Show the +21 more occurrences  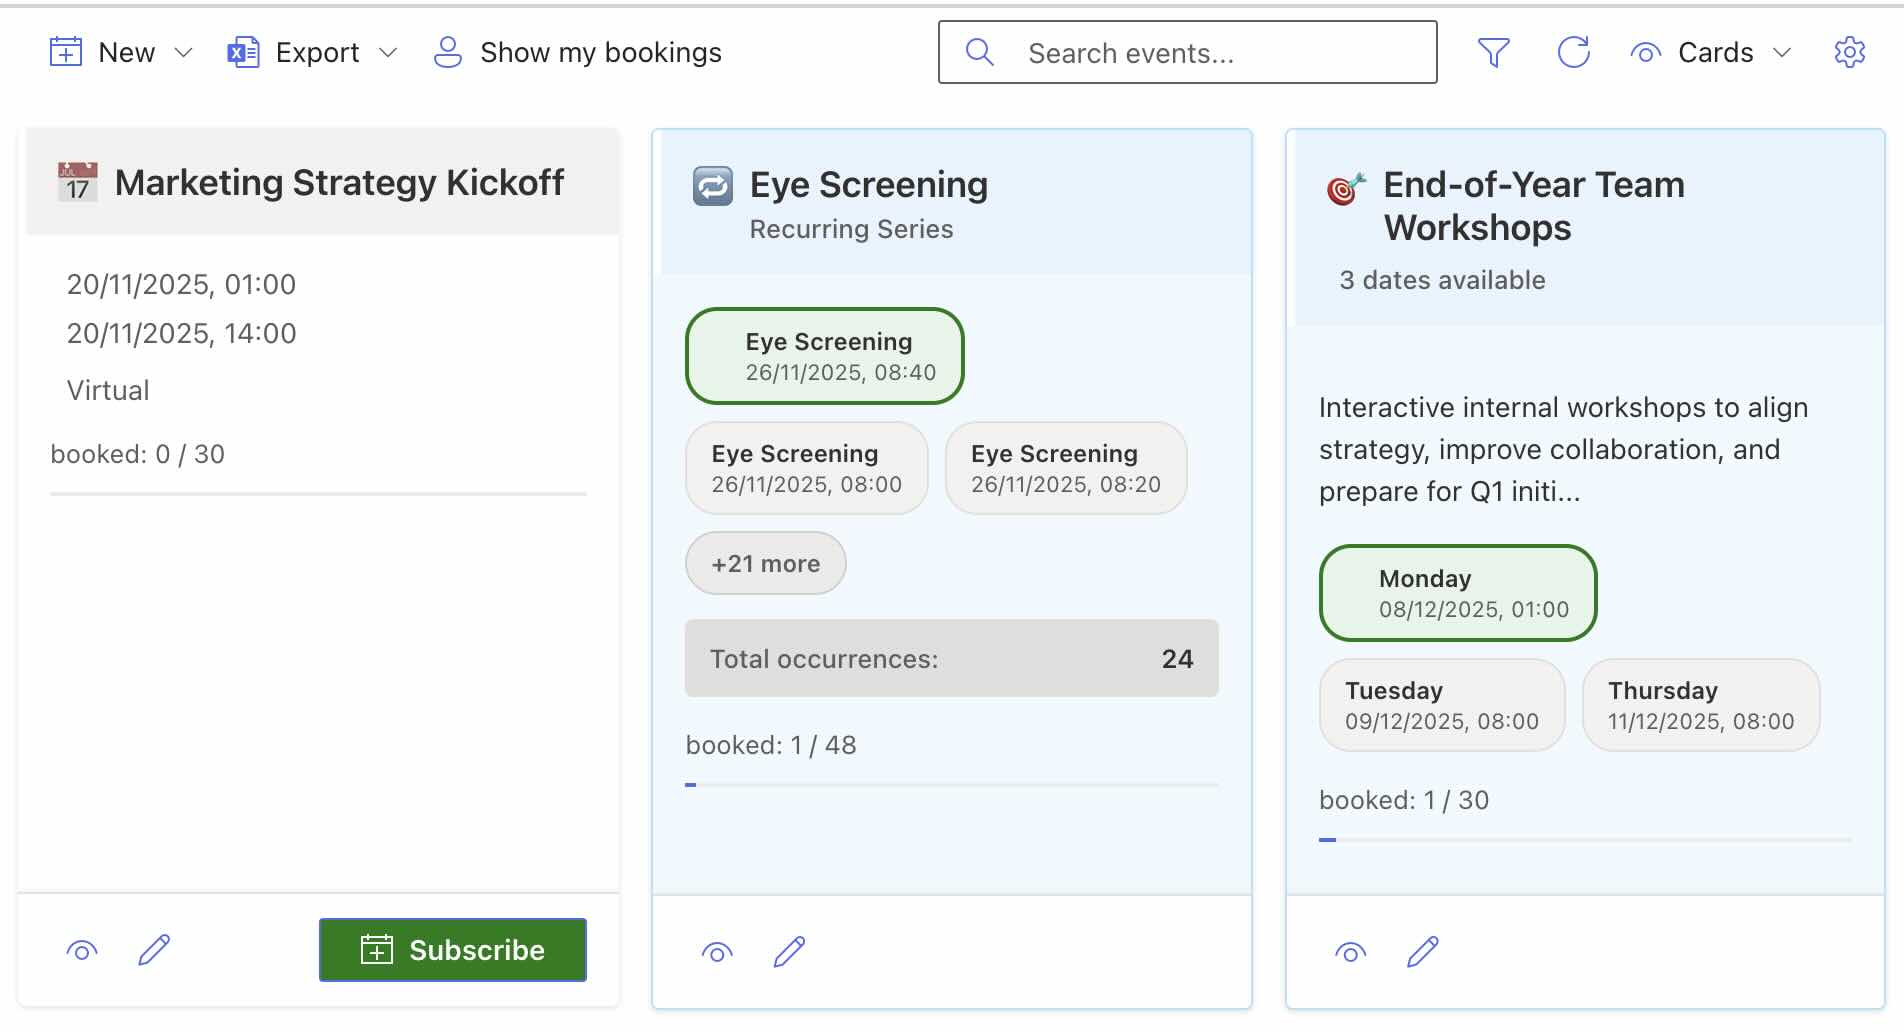pyautogui.click(x=765, y=563)
